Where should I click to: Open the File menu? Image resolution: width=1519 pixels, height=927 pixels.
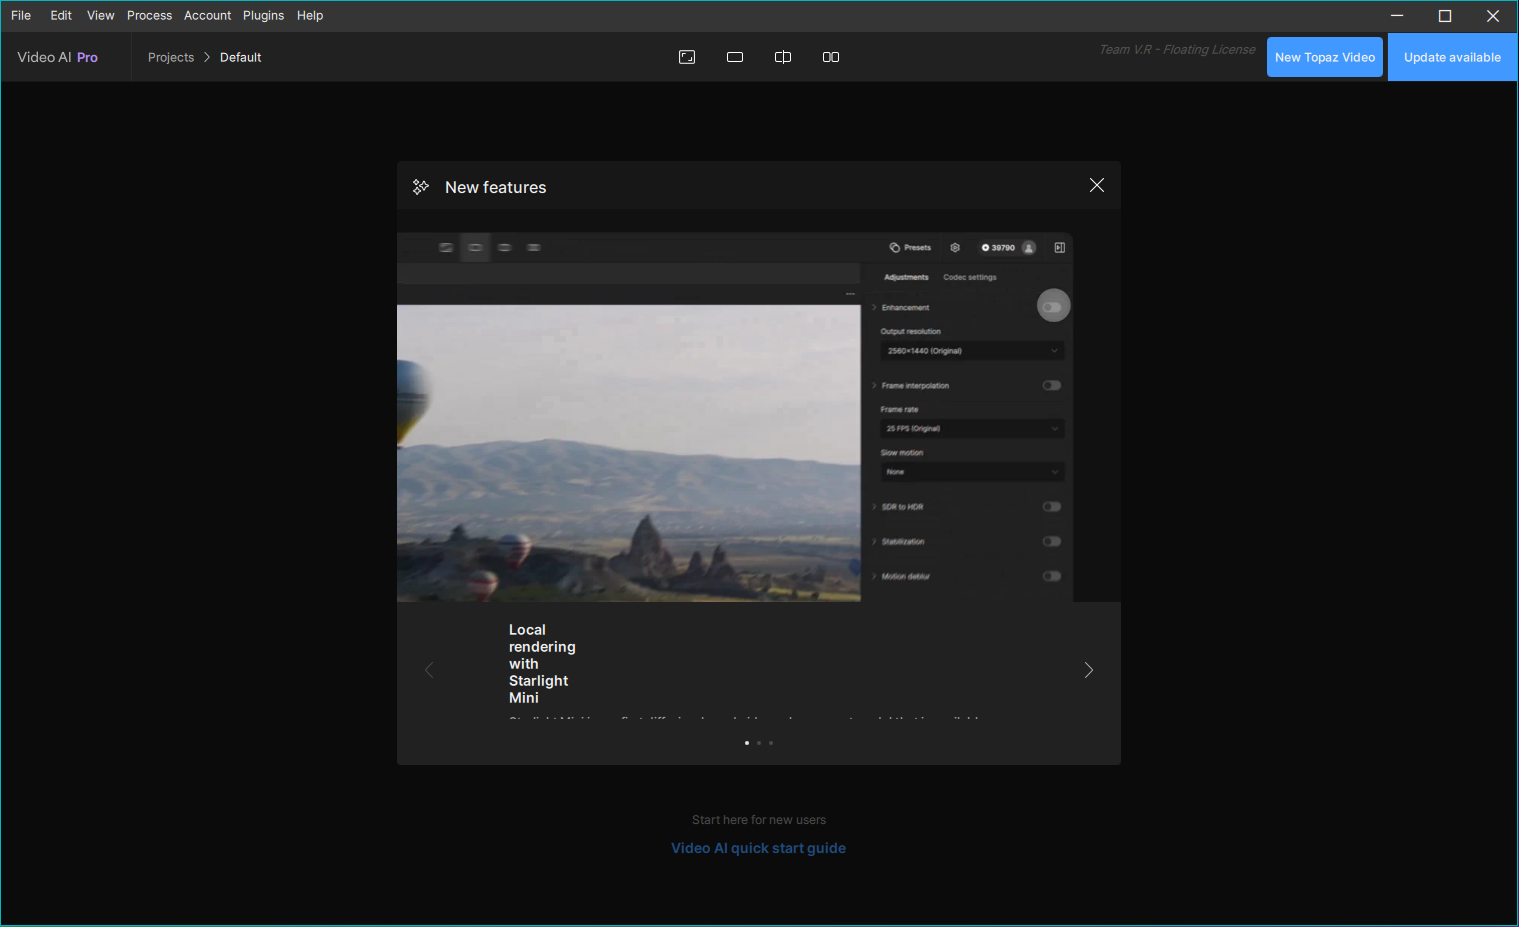[x=21, y=15]
